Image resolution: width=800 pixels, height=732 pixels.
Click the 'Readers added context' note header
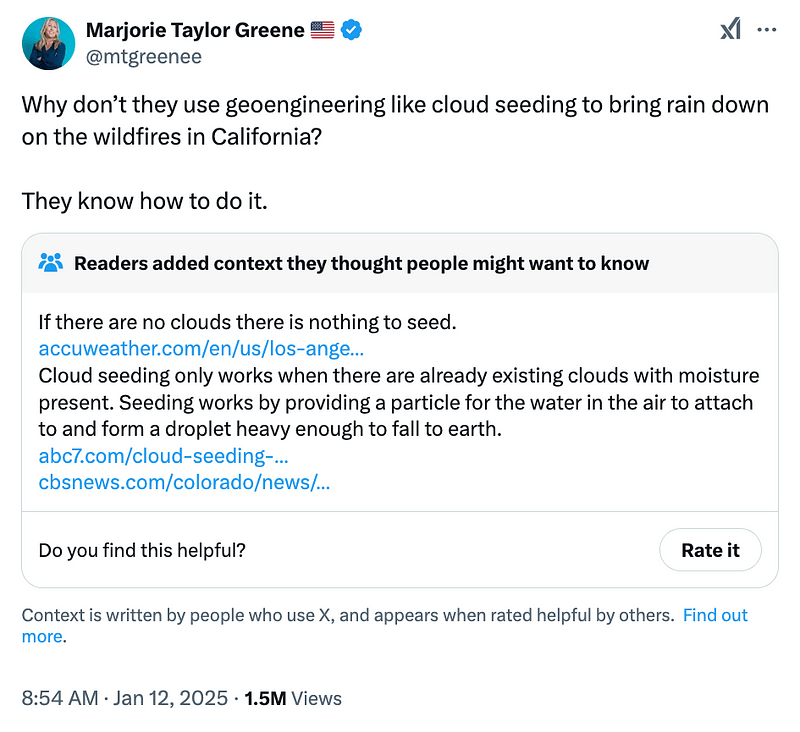click(x=361, y=264)
